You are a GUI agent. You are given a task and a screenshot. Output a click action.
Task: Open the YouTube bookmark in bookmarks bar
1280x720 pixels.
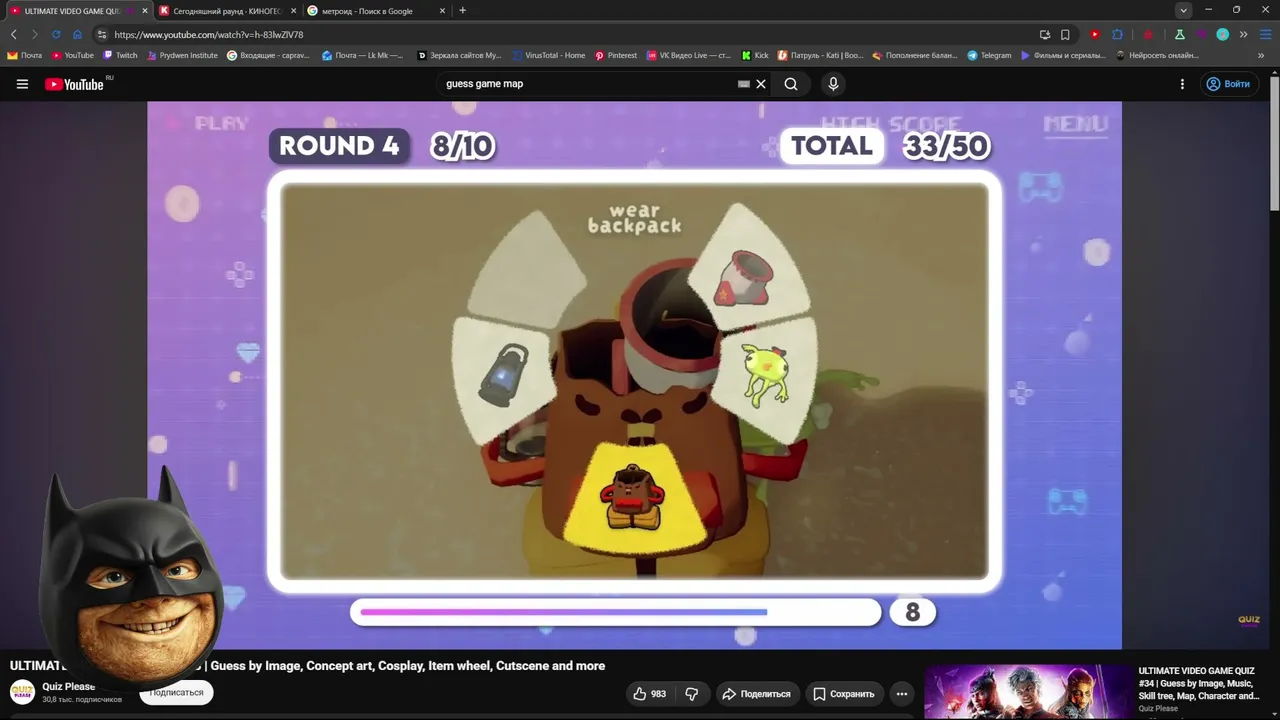click(73, 56)
